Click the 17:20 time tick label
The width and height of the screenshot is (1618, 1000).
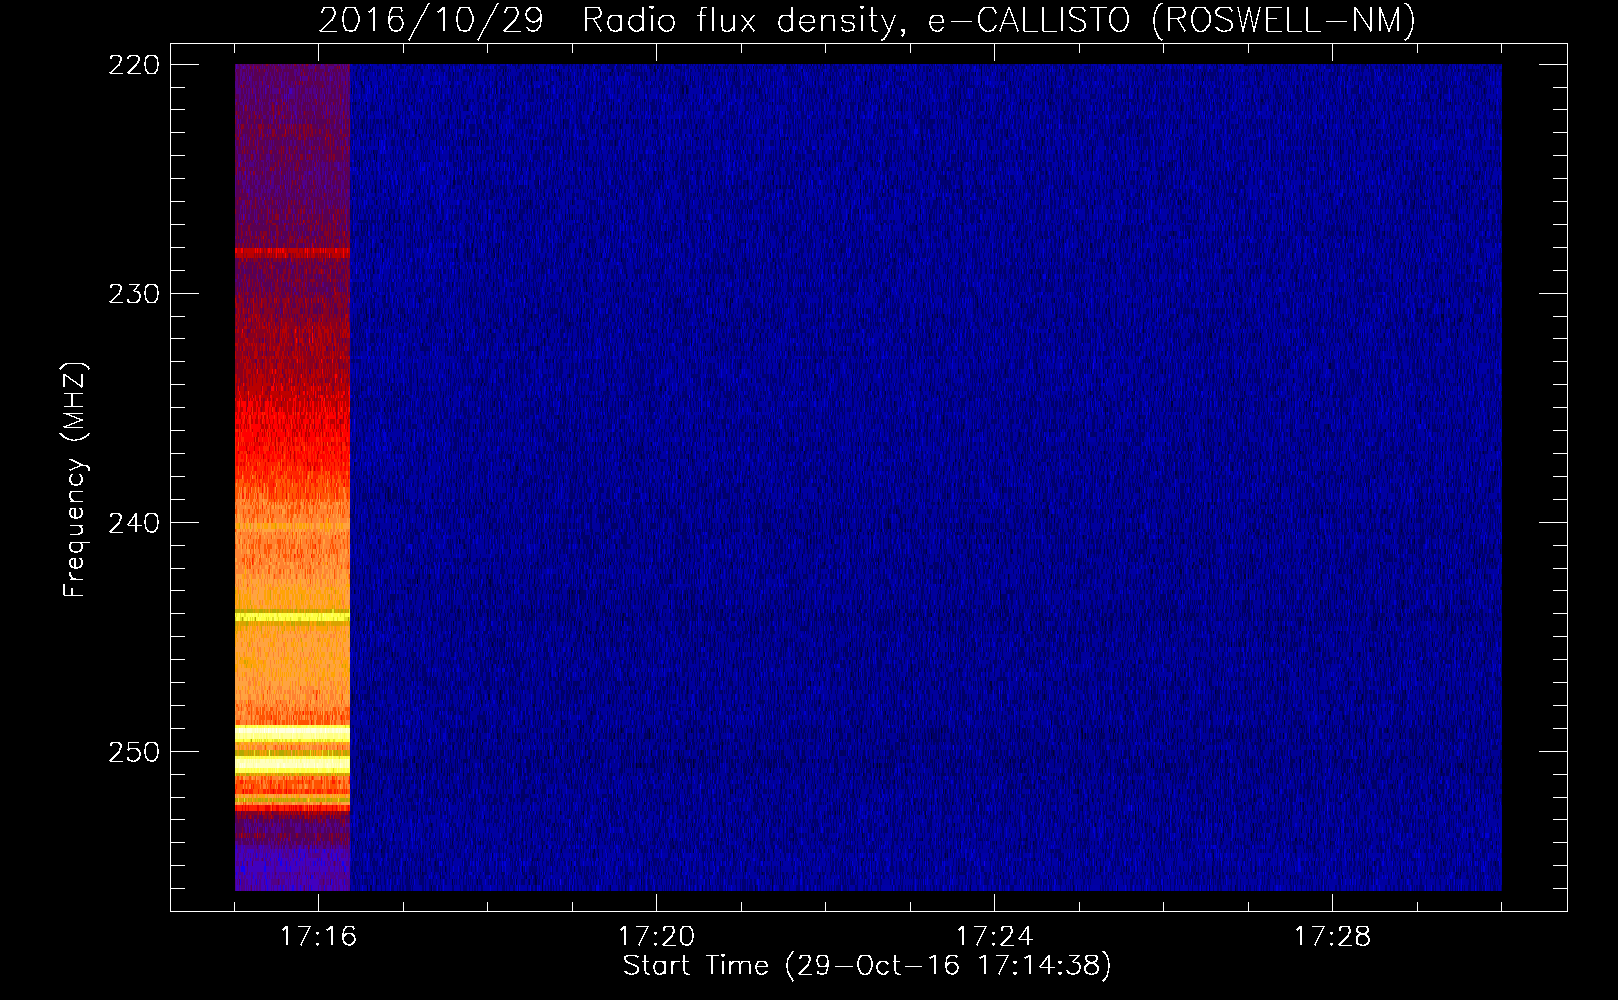[x=656, y=936]
